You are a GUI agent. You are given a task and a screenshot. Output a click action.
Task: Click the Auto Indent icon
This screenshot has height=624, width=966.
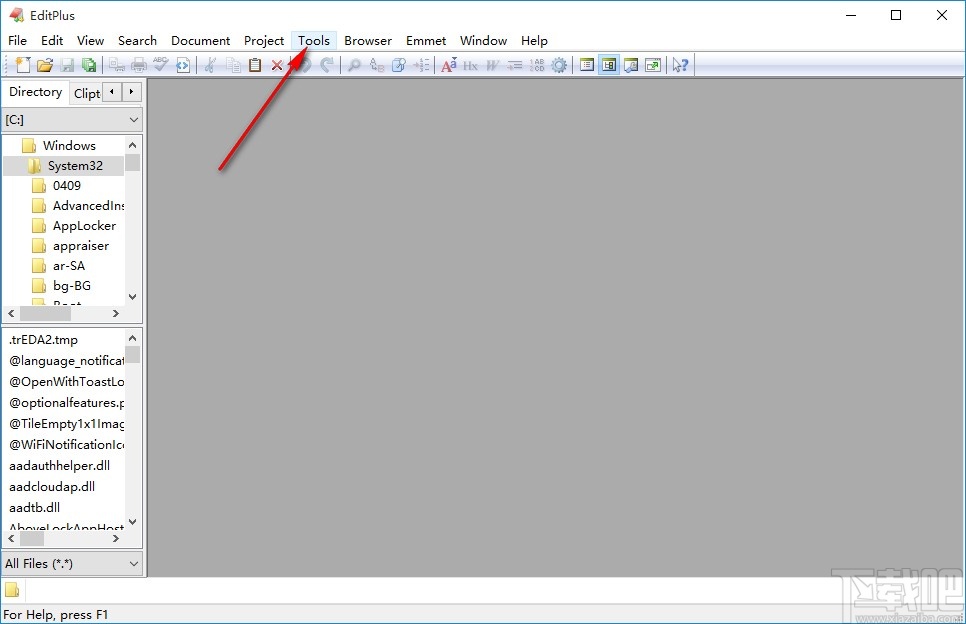[514, 65]
